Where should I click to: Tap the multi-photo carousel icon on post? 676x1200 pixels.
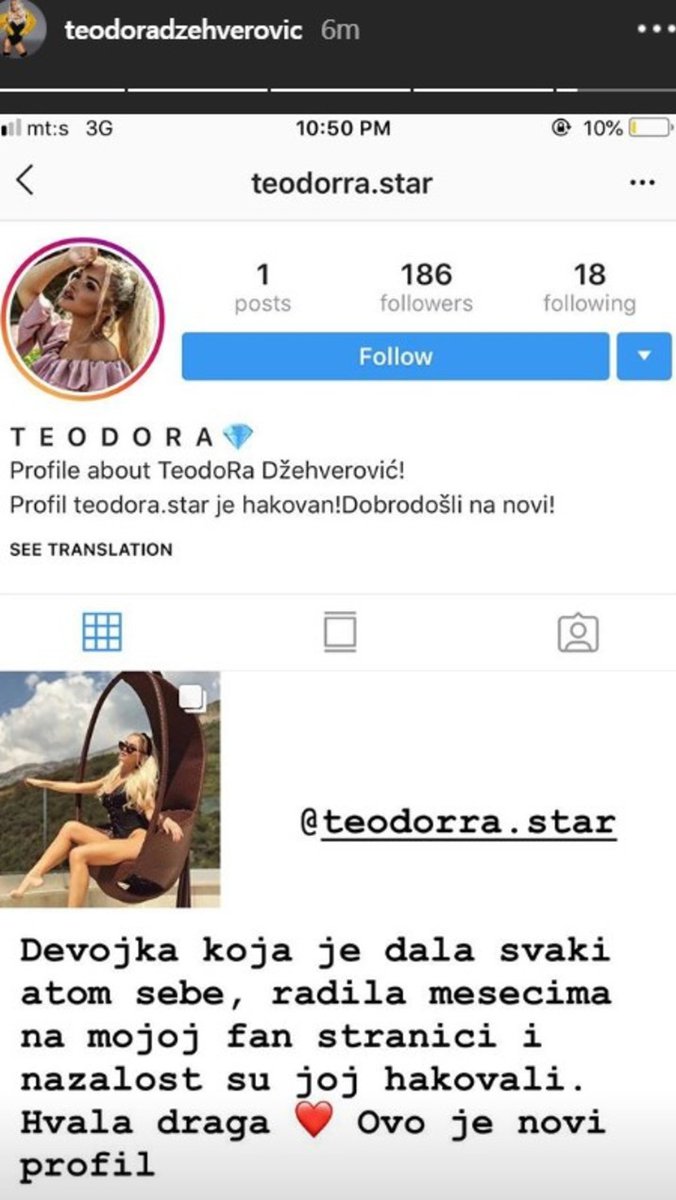coord(193,698)
